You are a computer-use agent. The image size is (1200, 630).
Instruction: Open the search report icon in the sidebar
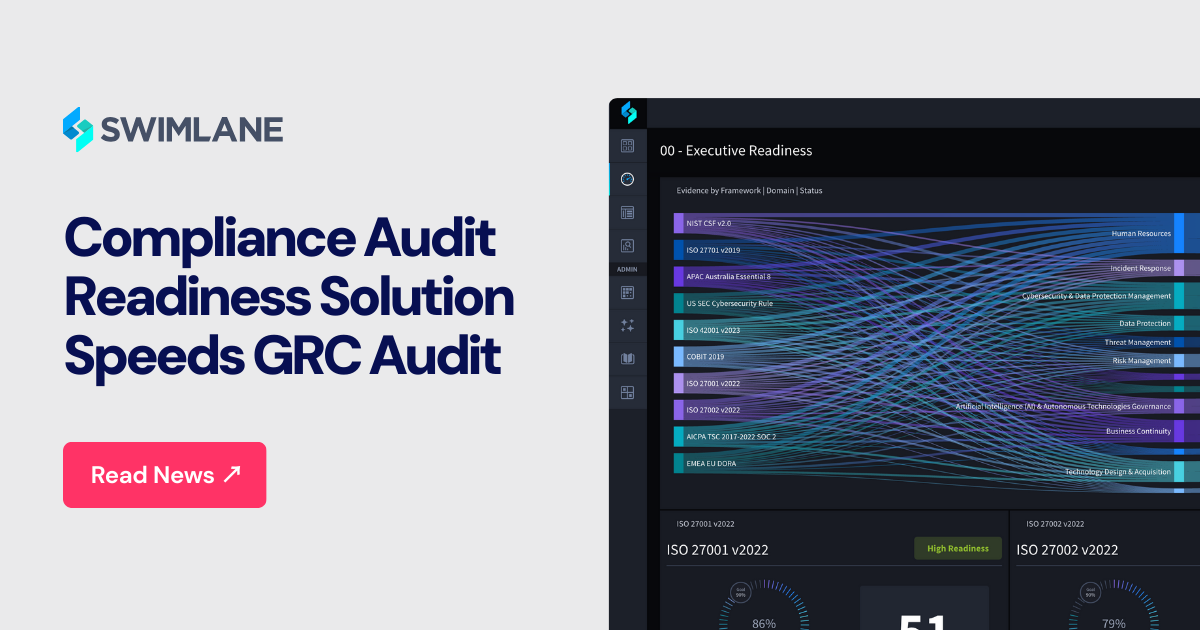tap(627, 245)
